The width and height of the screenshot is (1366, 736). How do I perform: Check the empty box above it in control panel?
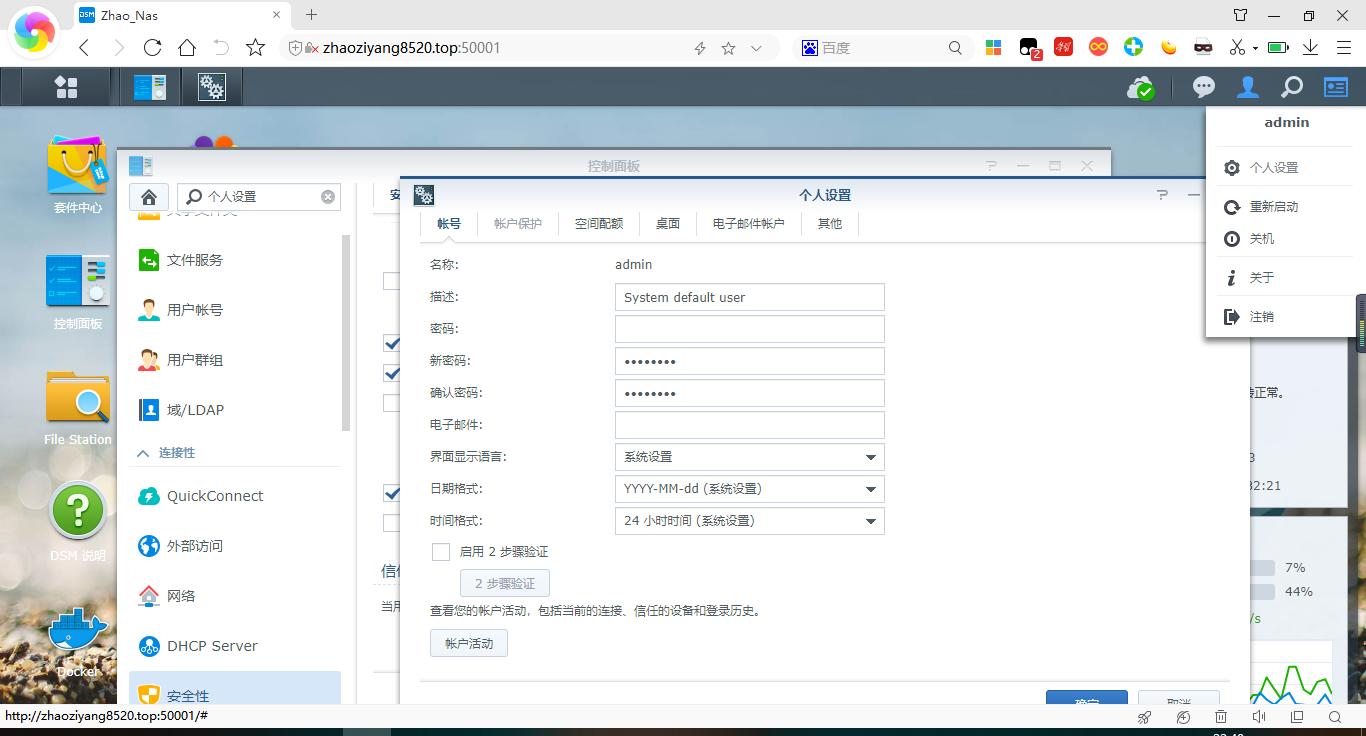click(391, 281)
